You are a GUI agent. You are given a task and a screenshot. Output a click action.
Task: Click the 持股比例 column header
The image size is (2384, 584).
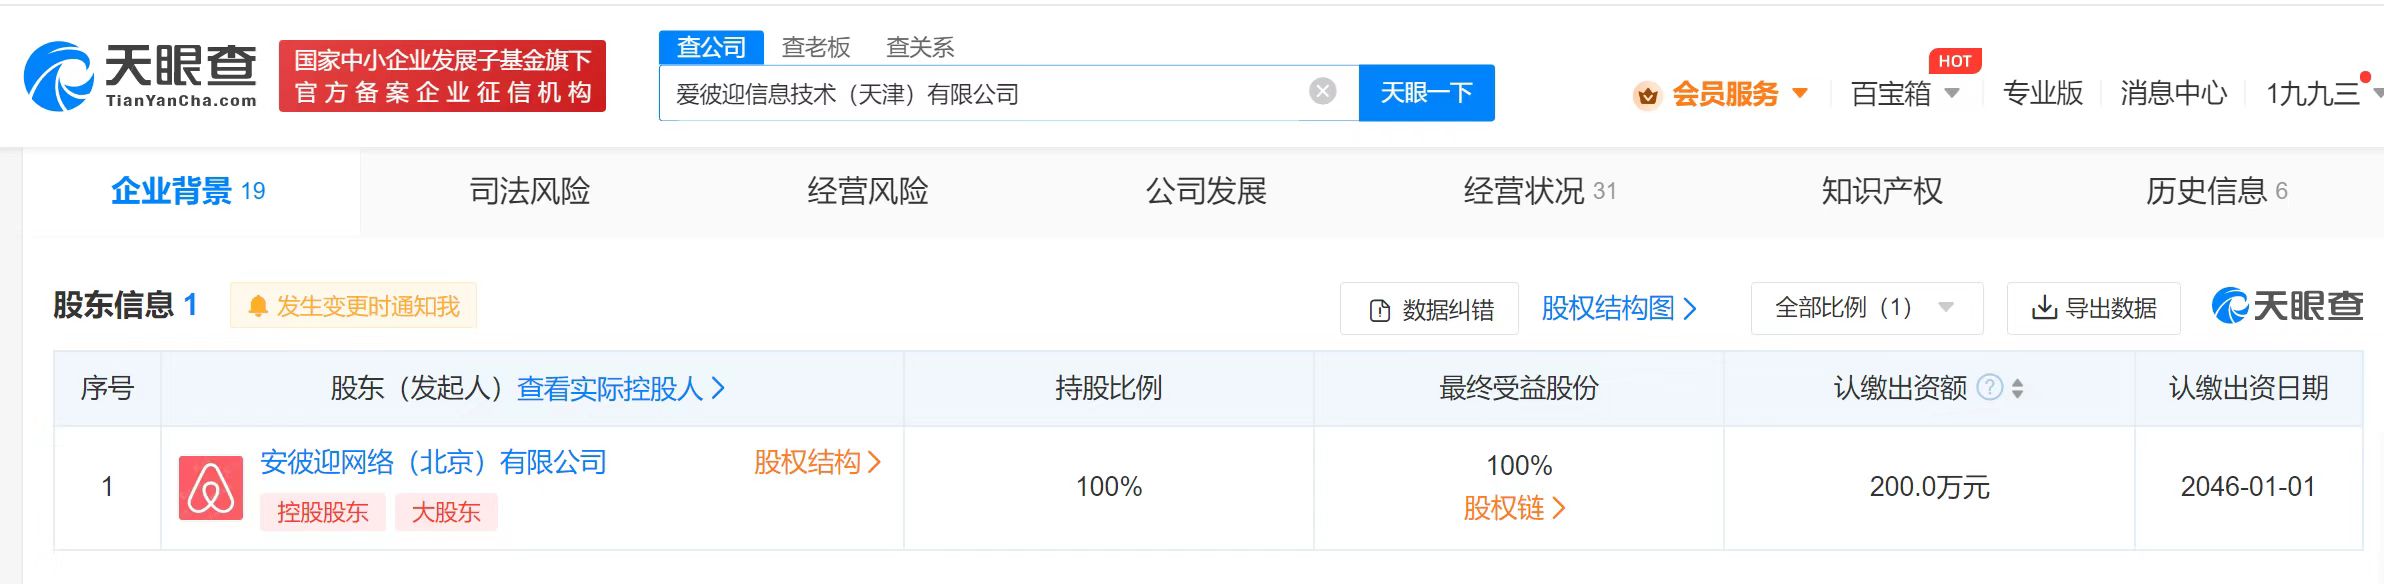click(x=1108, y=388)
